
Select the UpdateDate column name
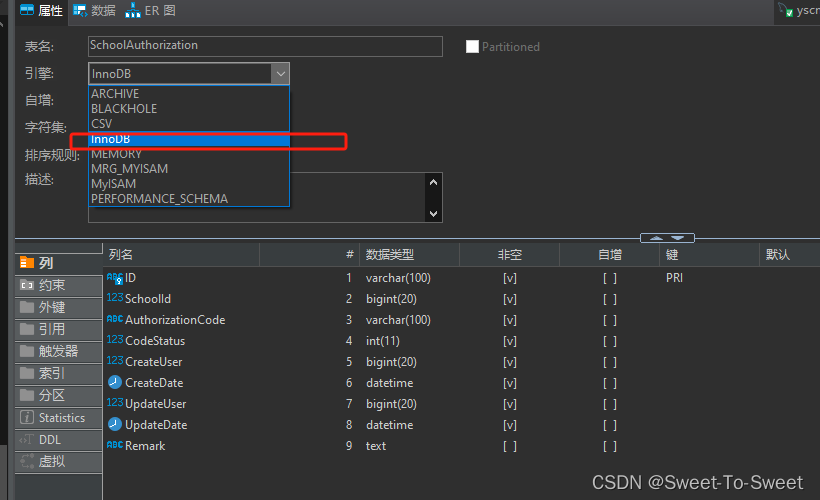click(x=156, y=425)
